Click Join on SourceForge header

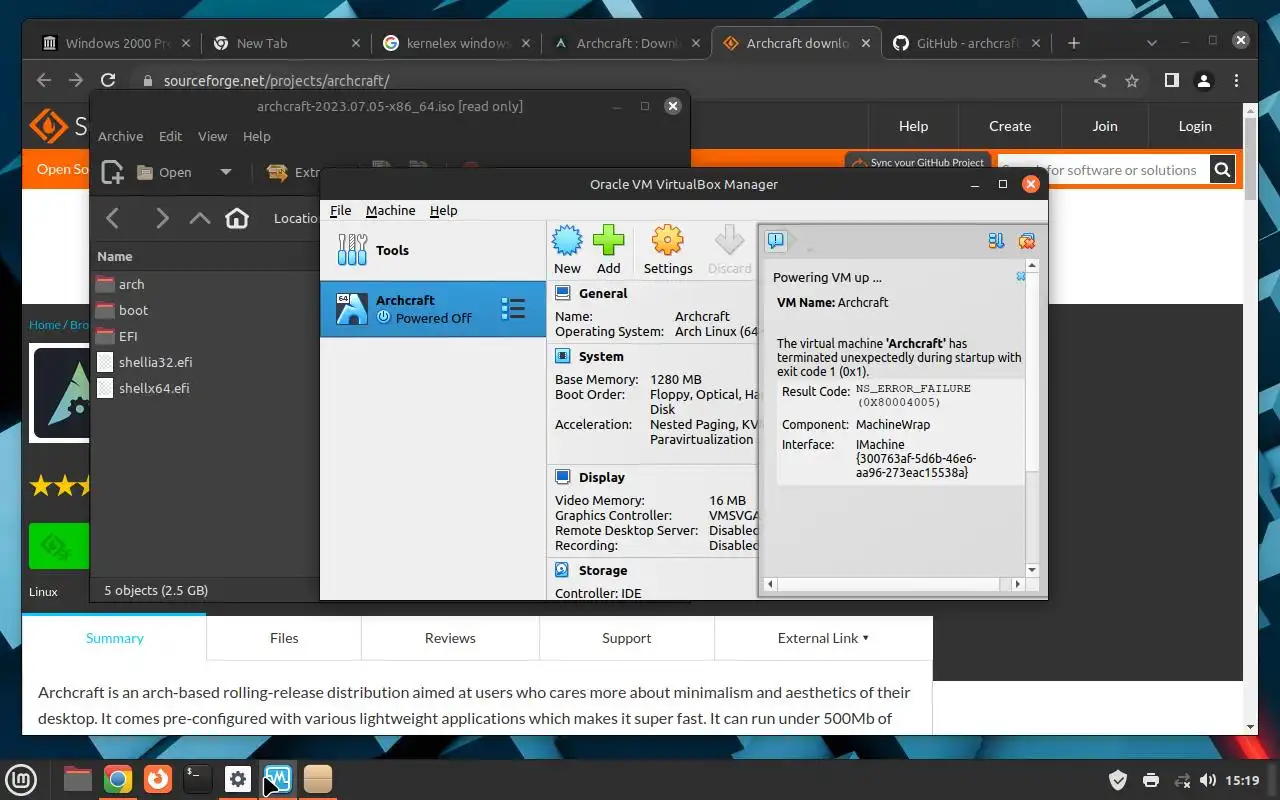(1105, 126)
